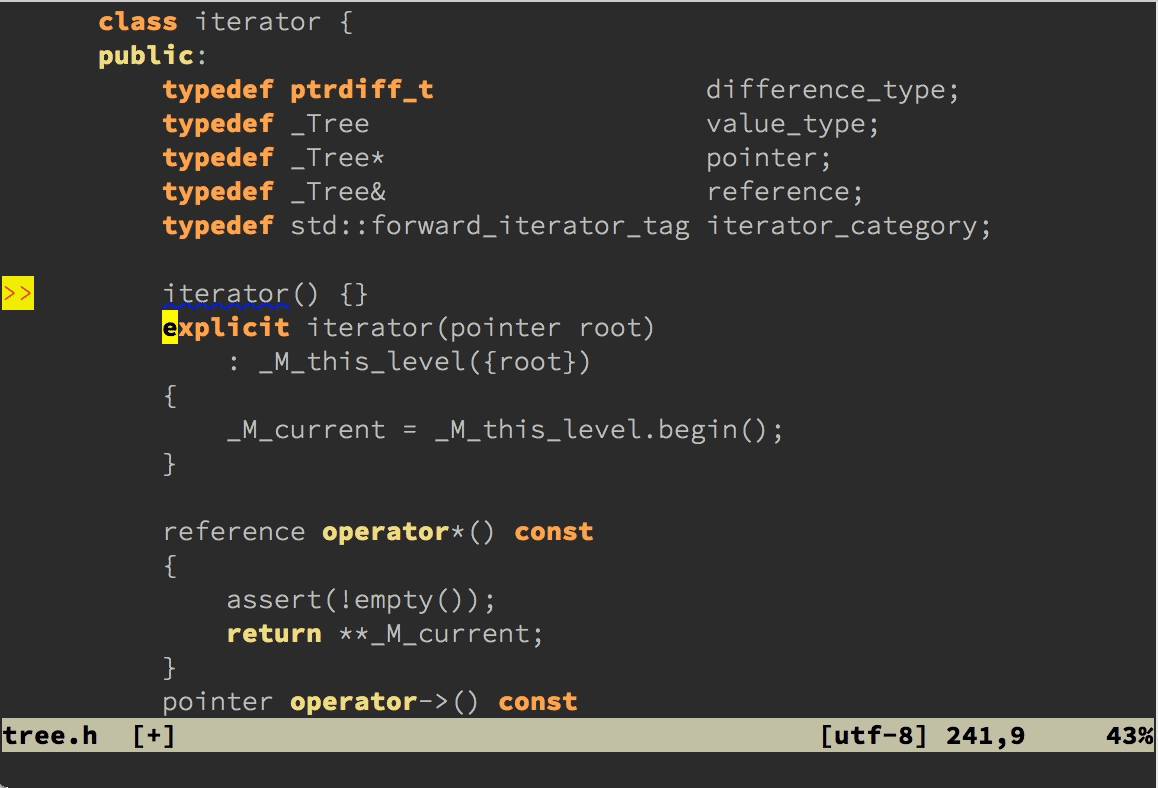Click the 'class' keyword at the top
Screen dimensions: 1158x788
tap(138, 22)
